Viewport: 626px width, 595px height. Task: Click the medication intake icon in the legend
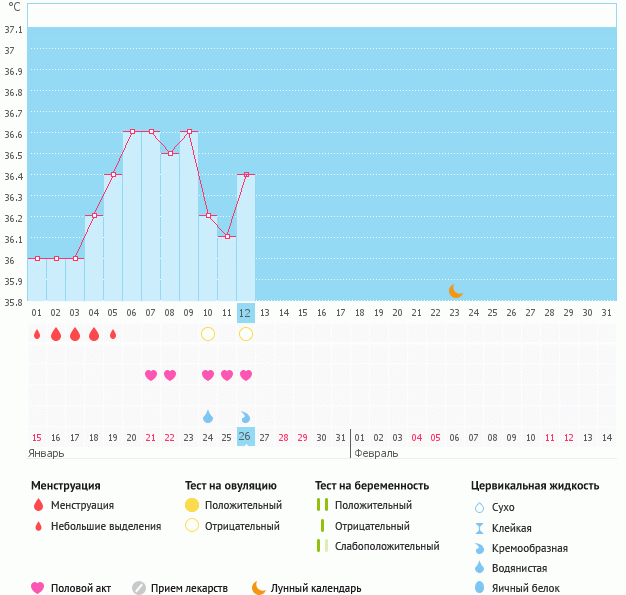[139, 588]
